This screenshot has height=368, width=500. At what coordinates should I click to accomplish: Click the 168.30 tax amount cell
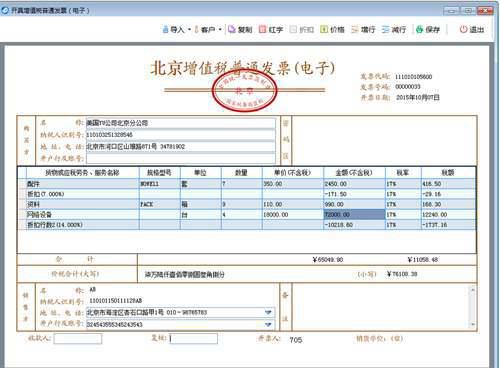(448, 204)
